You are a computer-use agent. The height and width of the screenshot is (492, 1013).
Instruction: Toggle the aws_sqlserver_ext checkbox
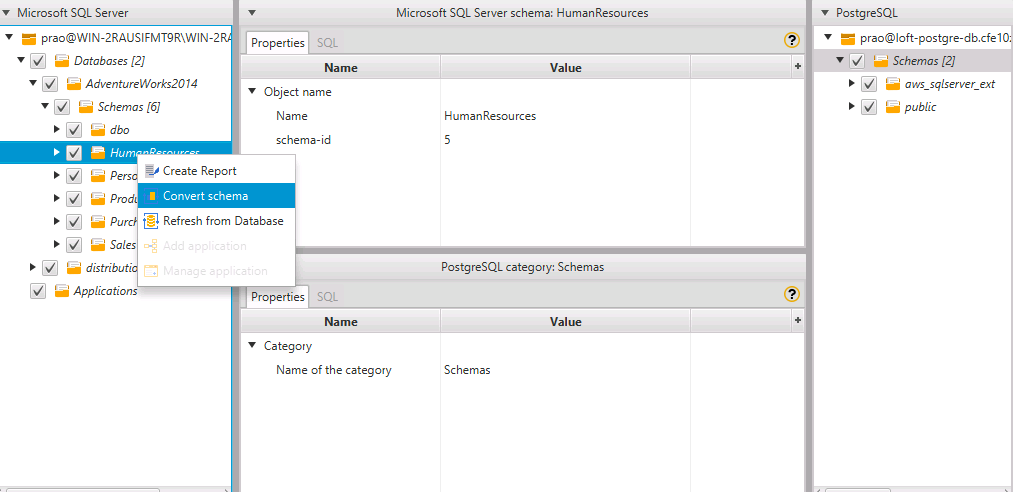coord(869,85)
